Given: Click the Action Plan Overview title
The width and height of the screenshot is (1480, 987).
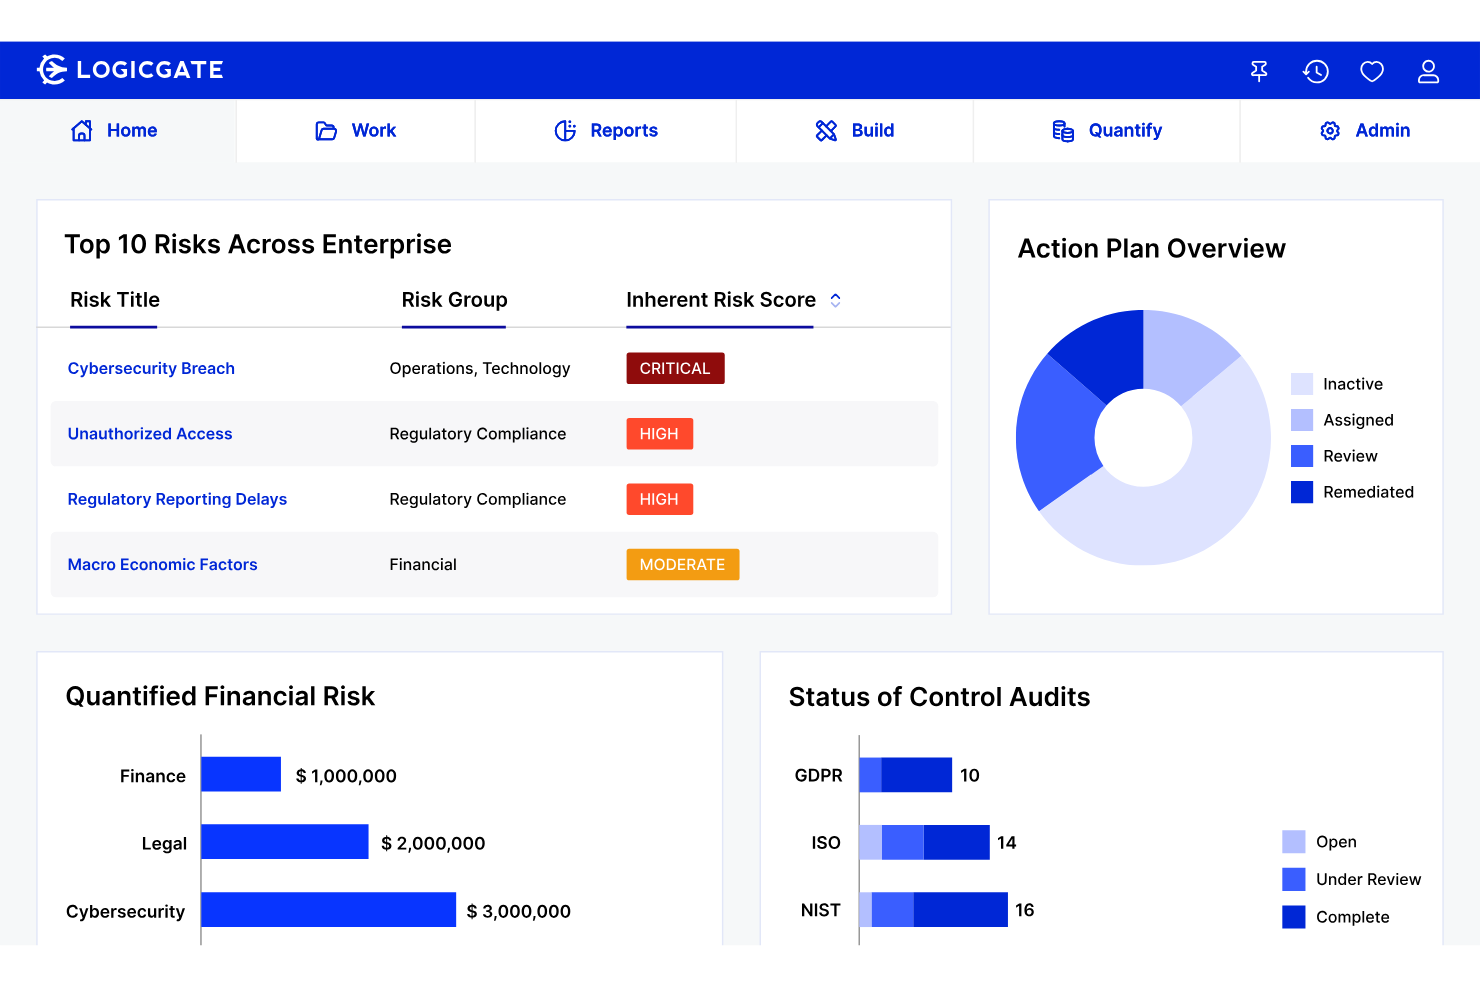Looking at the screenshot, I should (x=1152, y=249).
